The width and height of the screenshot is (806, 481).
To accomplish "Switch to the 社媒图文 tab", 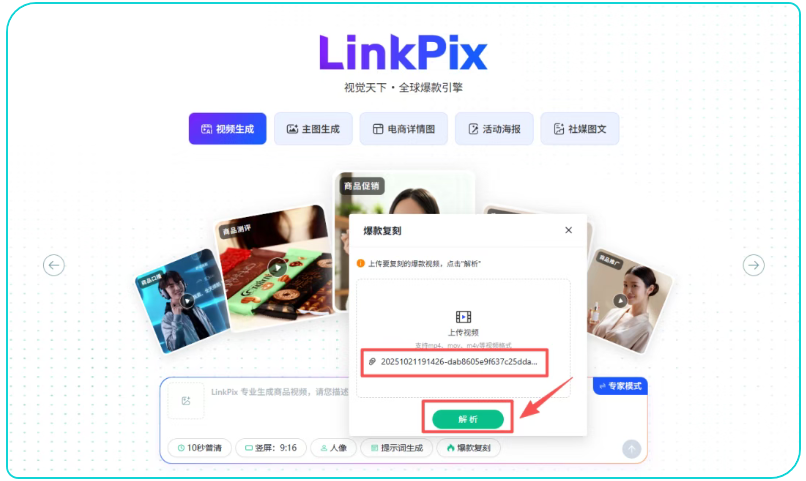I will click(580, 128).
